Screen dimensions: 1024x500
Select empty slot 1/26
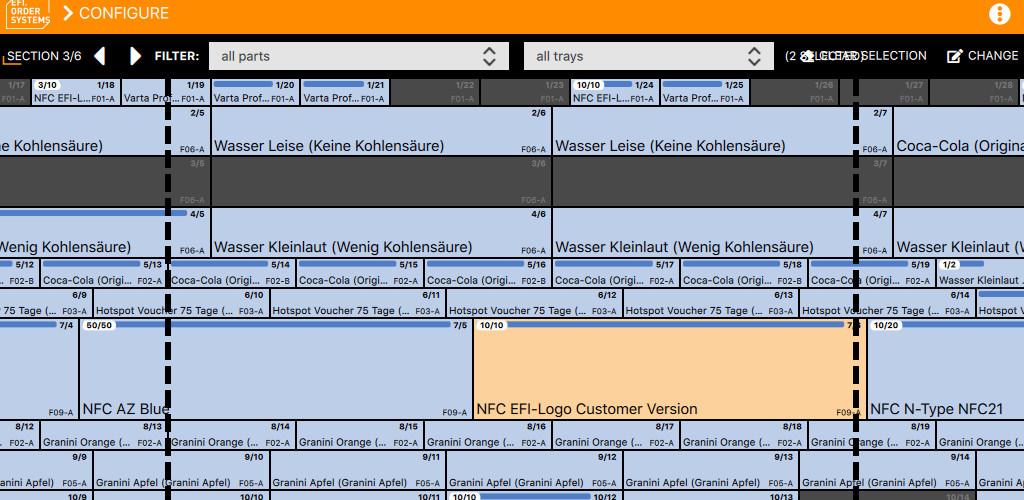pyautogui.click(x=793, y=92)
